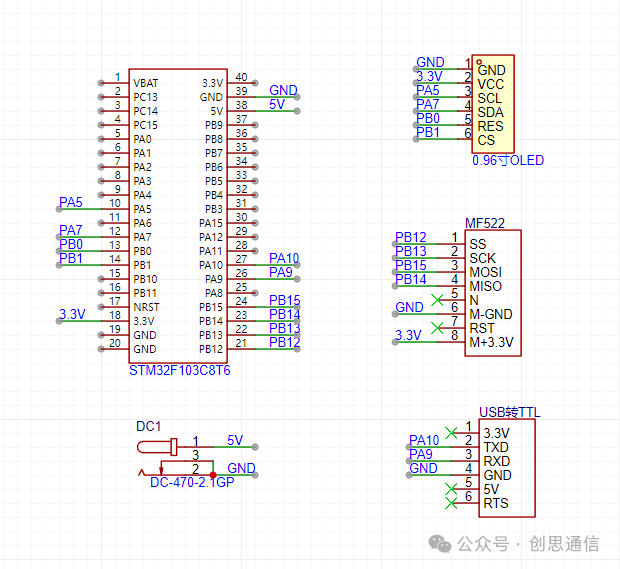Click the GND net label at USB-TTL pin 4

(x=423, y=468)
